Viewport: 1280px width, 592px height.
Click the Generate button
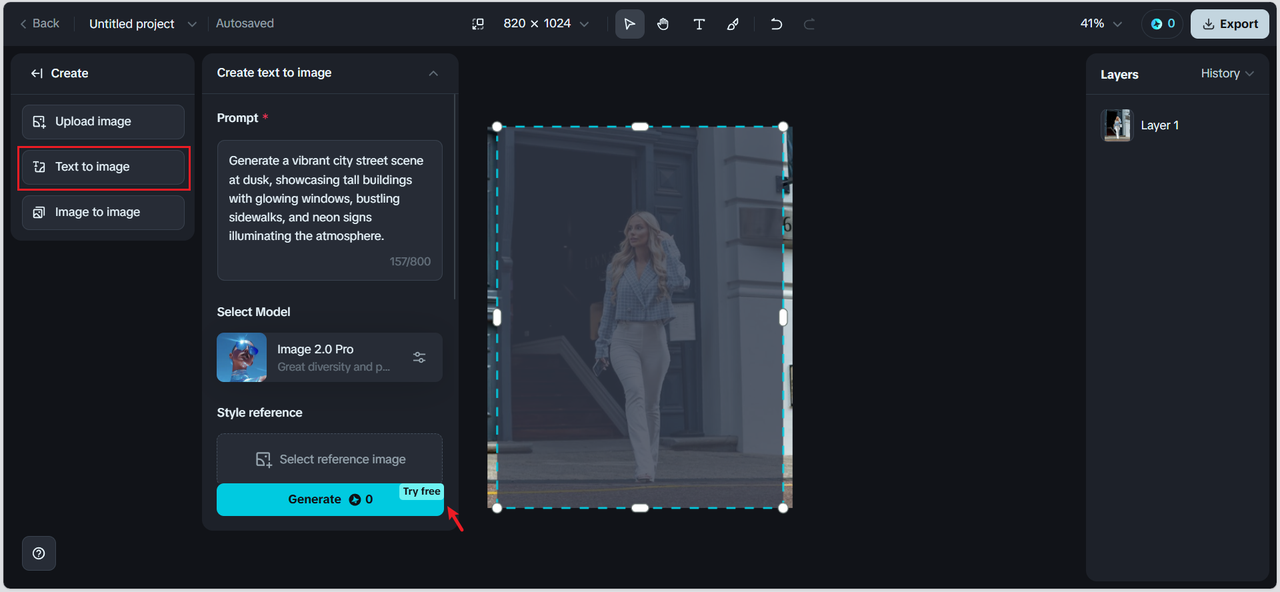(330, 499)
